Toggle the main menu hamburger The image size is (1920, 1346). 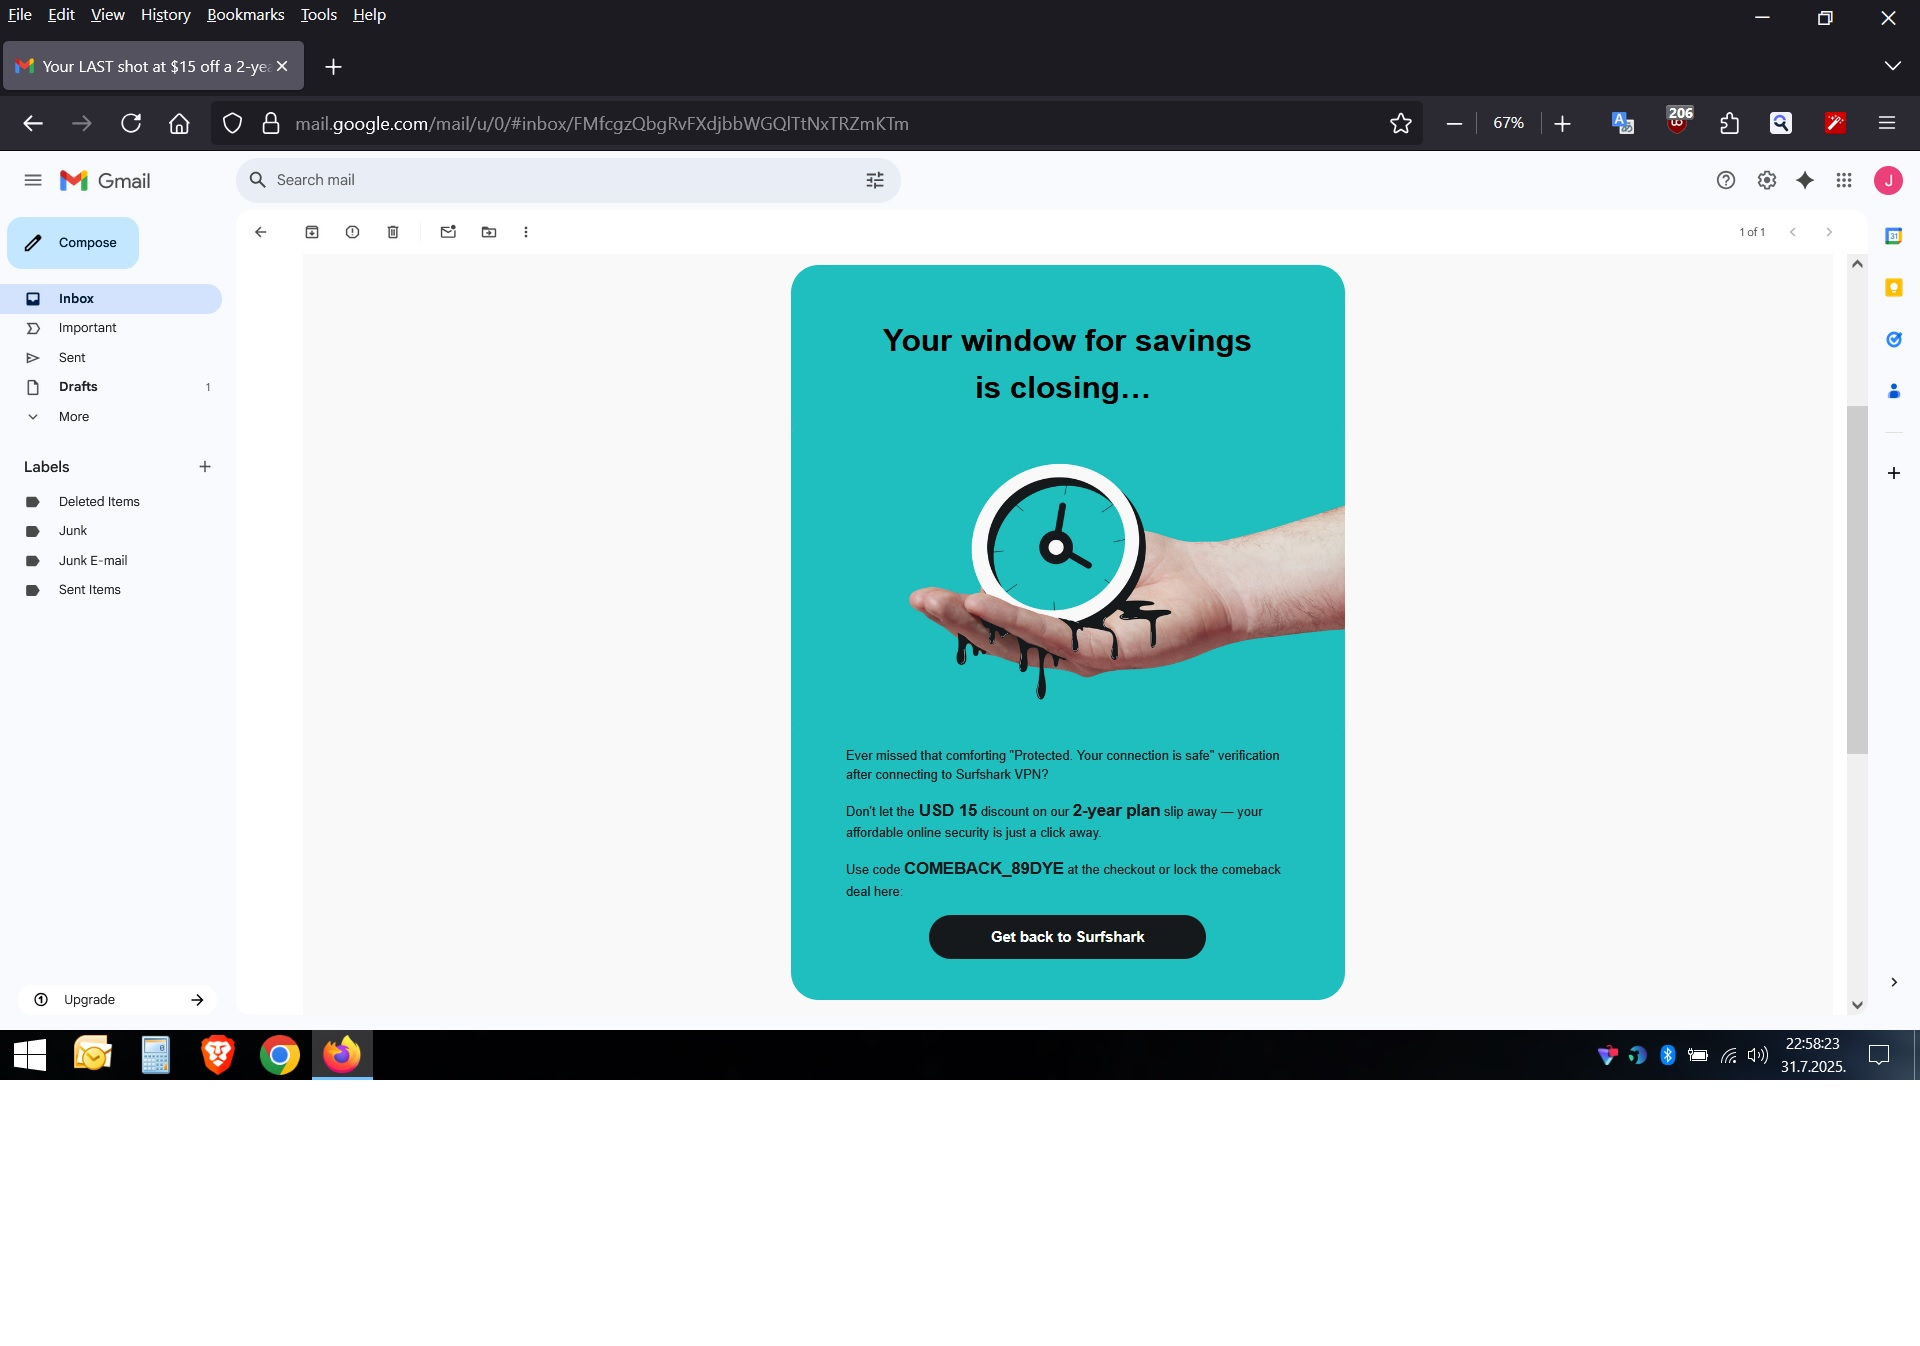pos(33,180)
